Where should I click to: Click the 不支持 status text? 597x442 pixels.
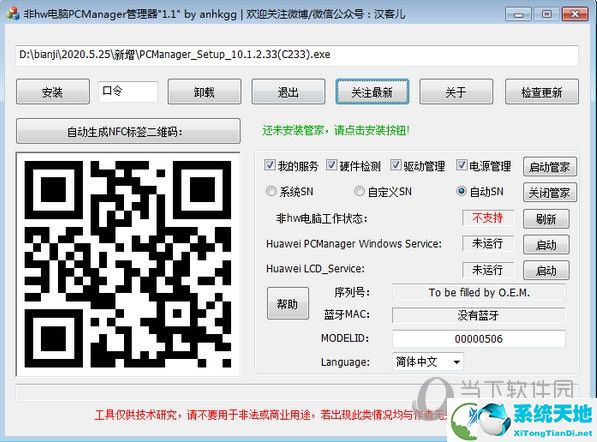pyautogui.click(x=488, y=218)
